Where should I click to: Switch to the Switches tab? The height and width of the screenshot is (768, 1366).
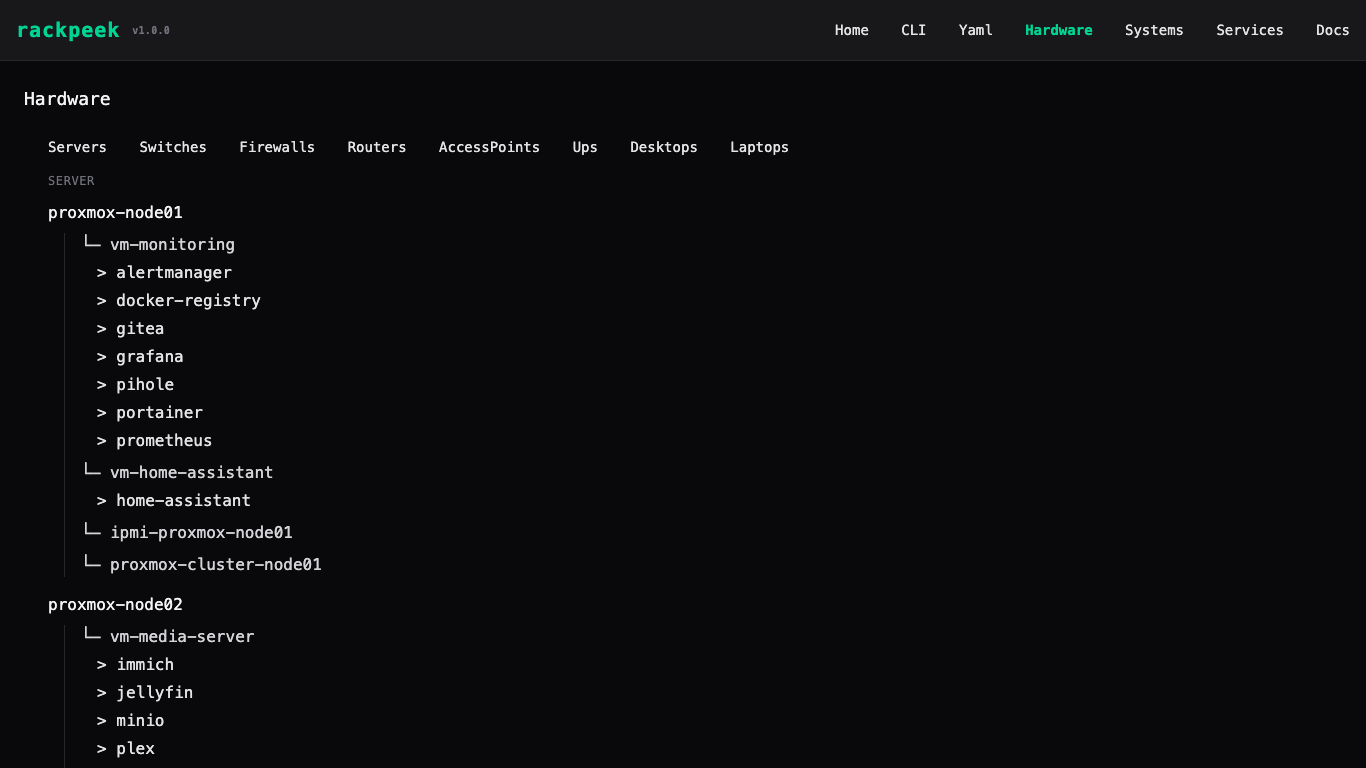pos(172,147)
